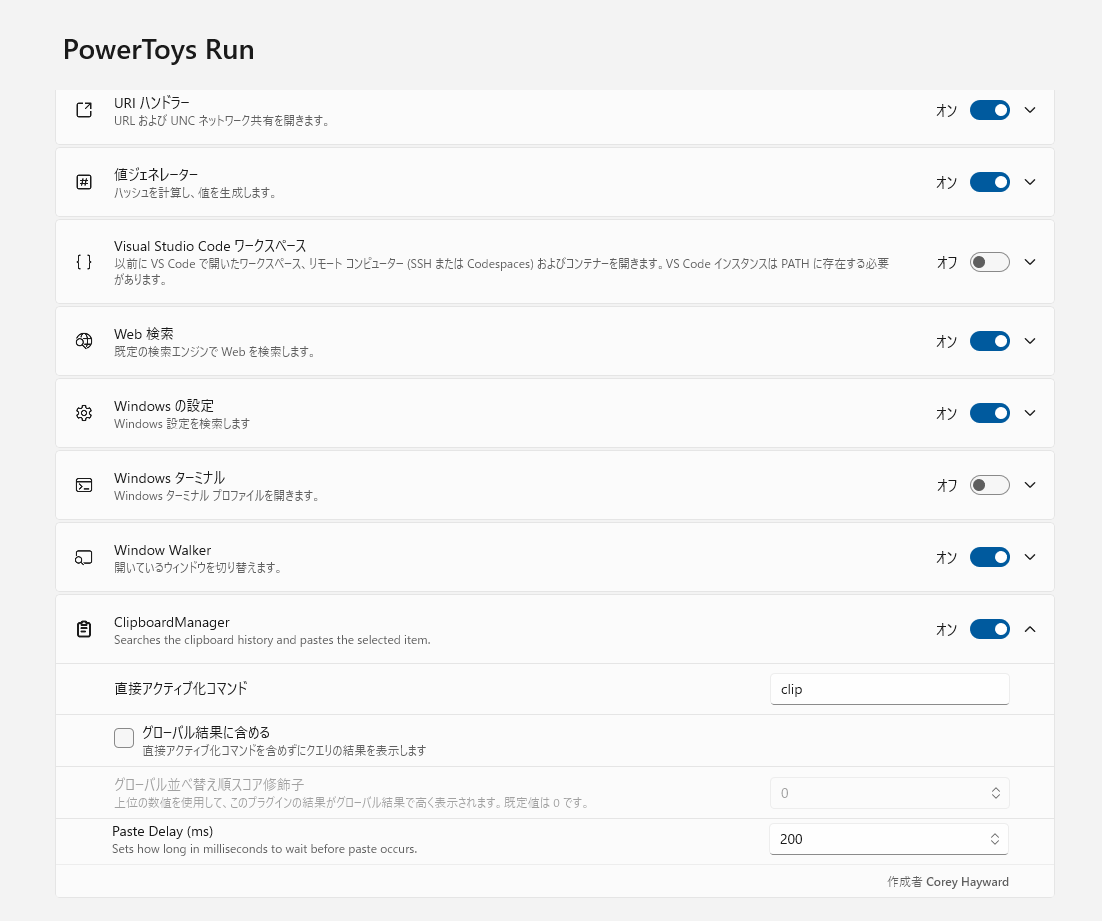This screenshot has height=921, width=1102.
Task: Enable Visual Studio Code ワークスペース toggle
Action: tap(990, 262)
